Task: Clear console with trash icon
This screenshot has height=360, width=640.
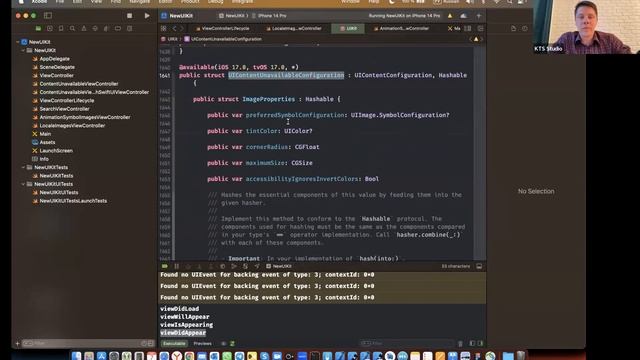Action: (x=460, y=344)
